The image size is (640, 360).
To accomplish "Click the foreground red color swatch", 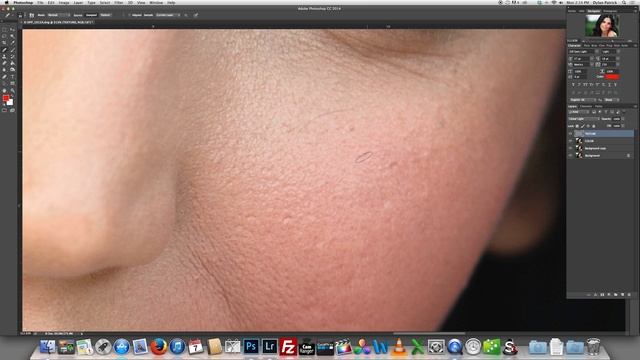I will coord(5,98).
